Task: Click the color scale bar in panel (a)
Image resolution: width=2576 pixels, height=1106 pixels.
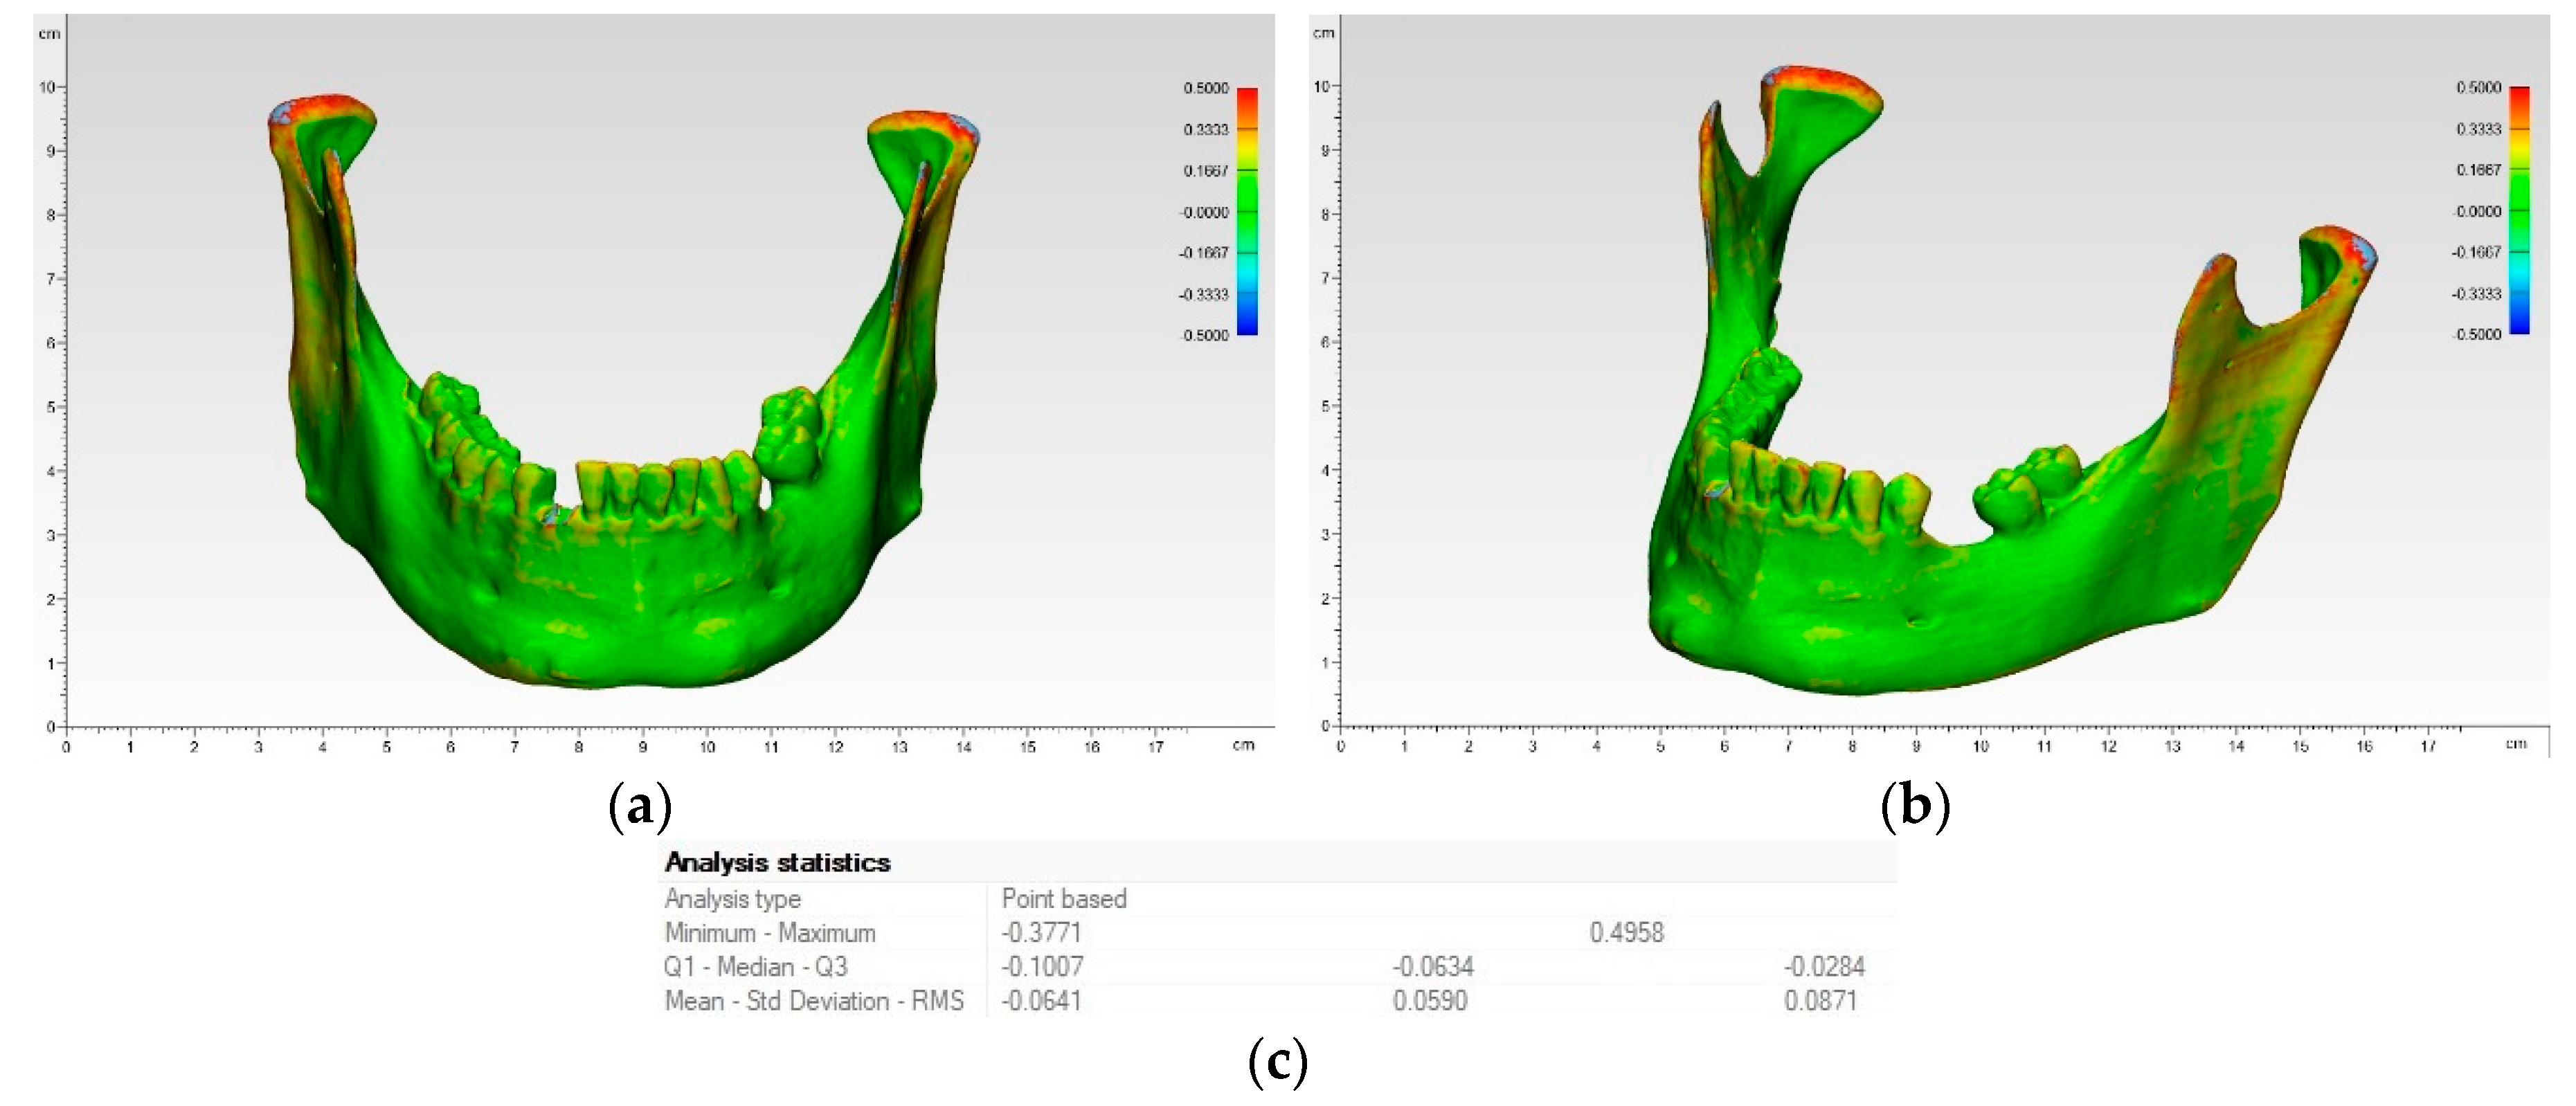Action: (x=1247, y=211)
